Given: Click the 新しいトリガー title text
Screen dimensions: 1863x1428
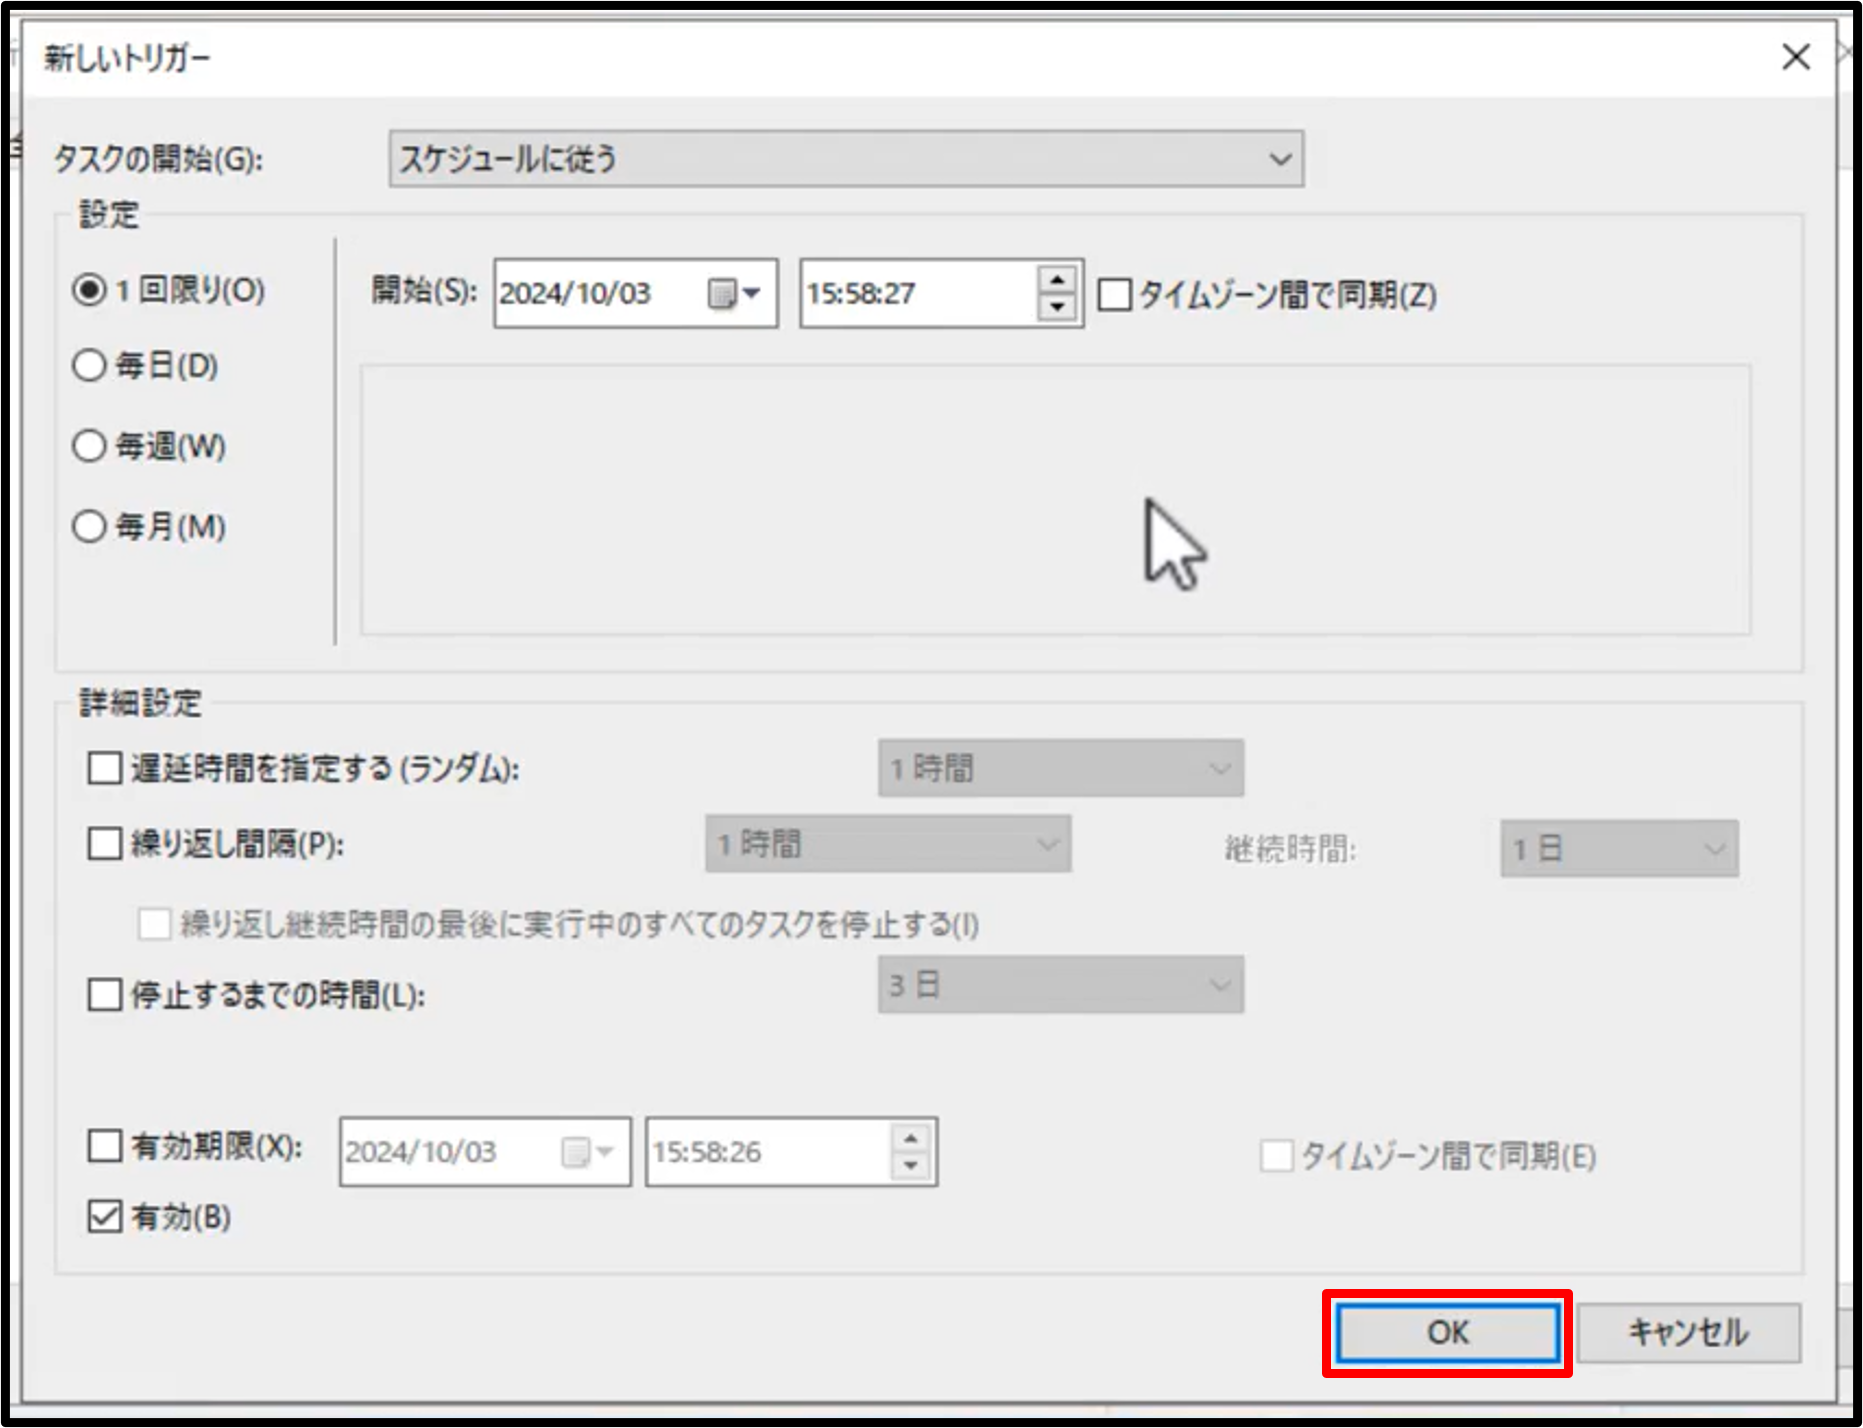Looking at the screenshot, I should [127, 58].
